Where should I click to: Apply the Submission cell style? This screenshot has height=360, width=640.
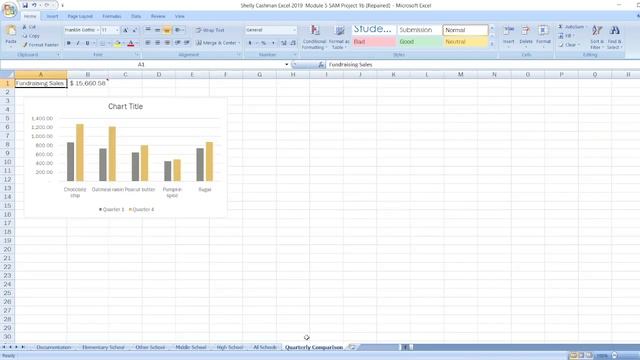(420, 30)
